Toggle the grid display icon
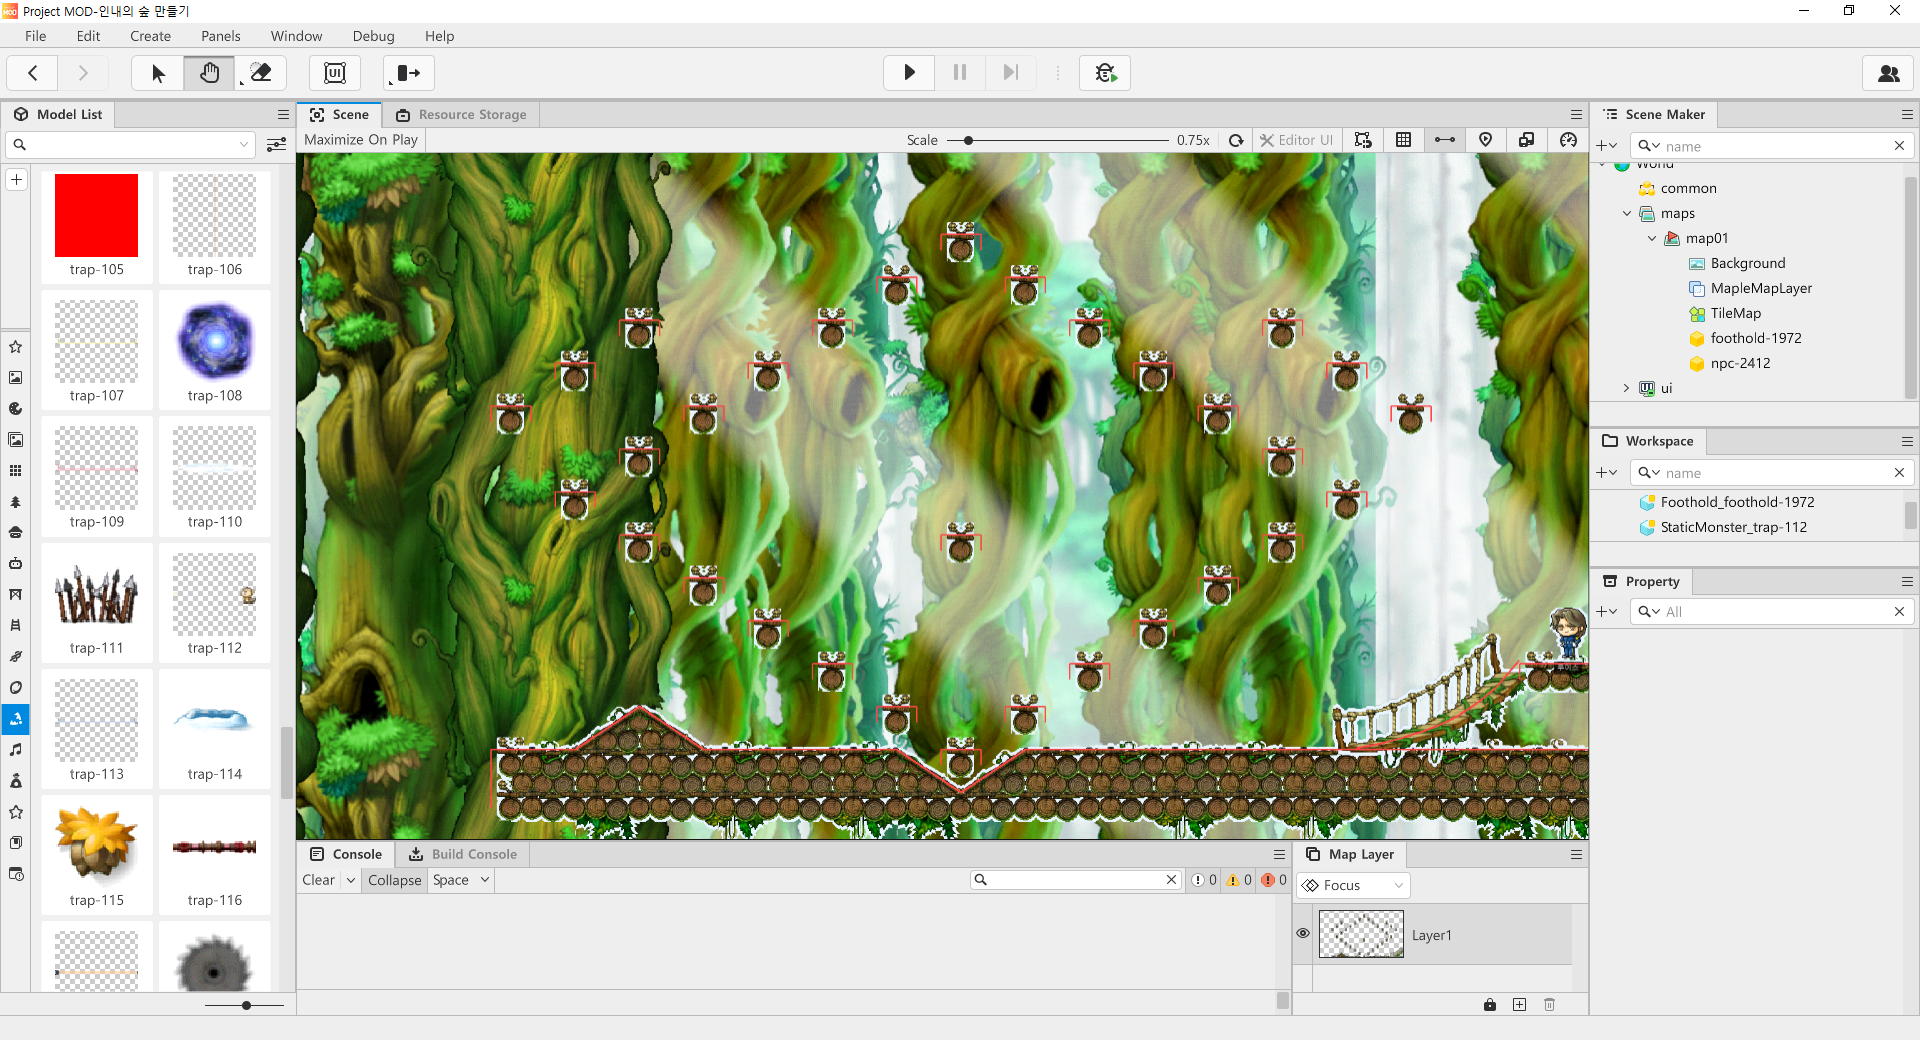Screen dimensions: 1920x1040 coord(1404,140)
